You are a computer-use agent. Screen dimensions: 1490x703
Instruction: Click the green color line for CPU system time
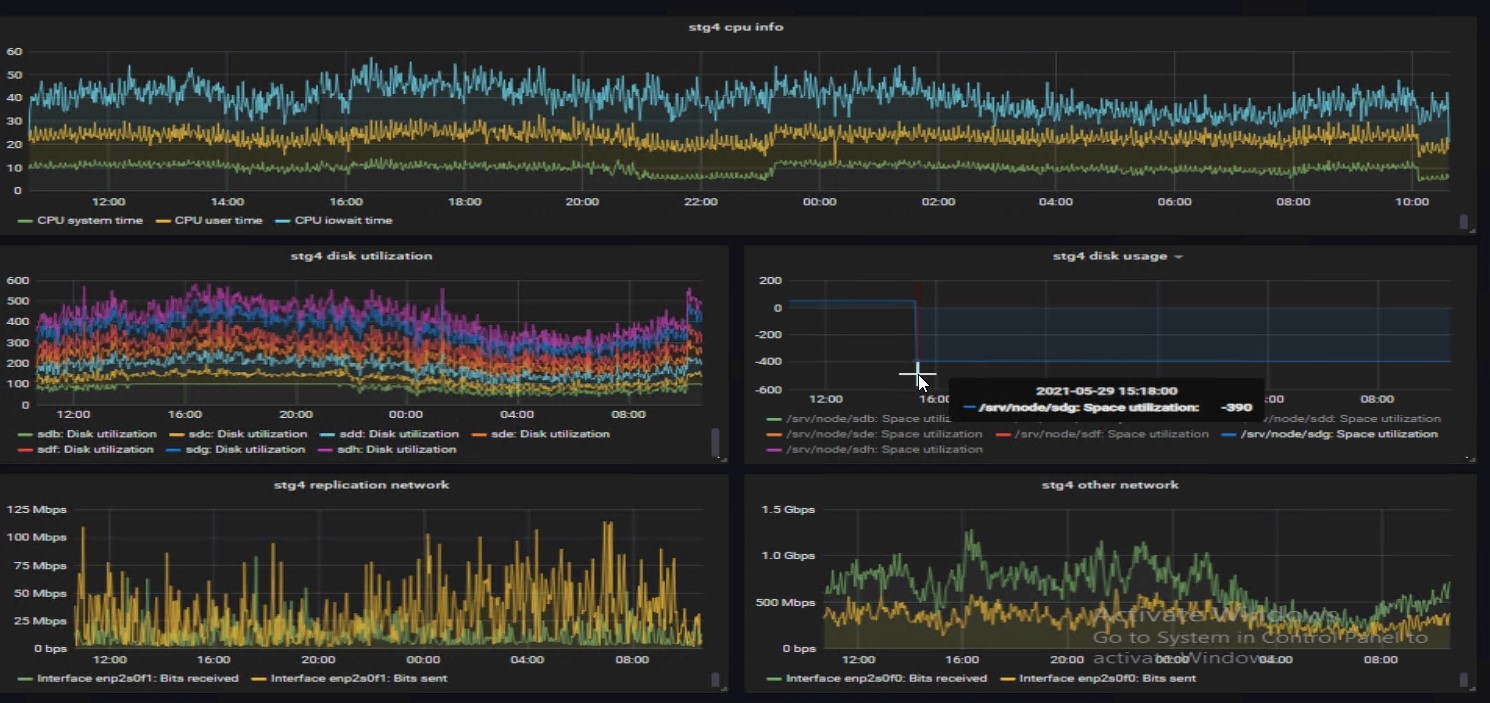25,220
